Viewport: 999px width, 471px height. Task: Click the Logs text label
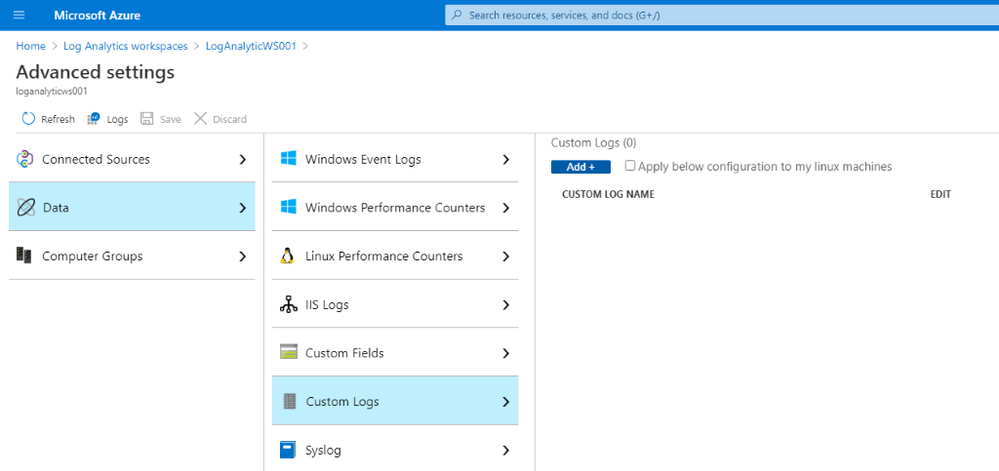[x=117, y=119]
